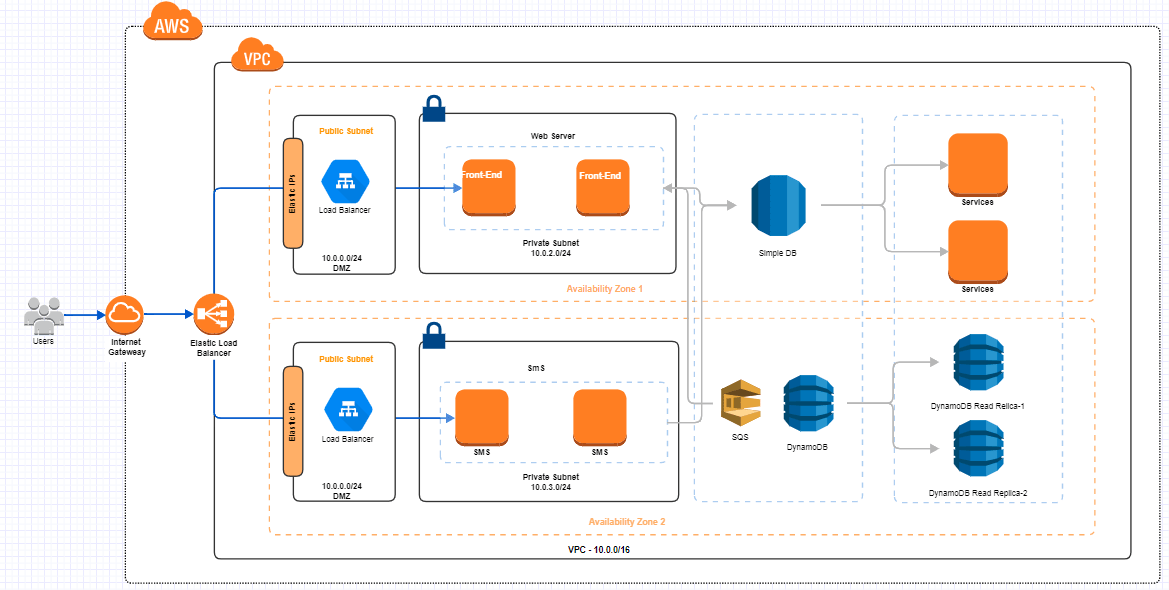Click the padlock icon above SMS subnet
This screenshot has height=590, width=1169.
click(x=433, y=336)
